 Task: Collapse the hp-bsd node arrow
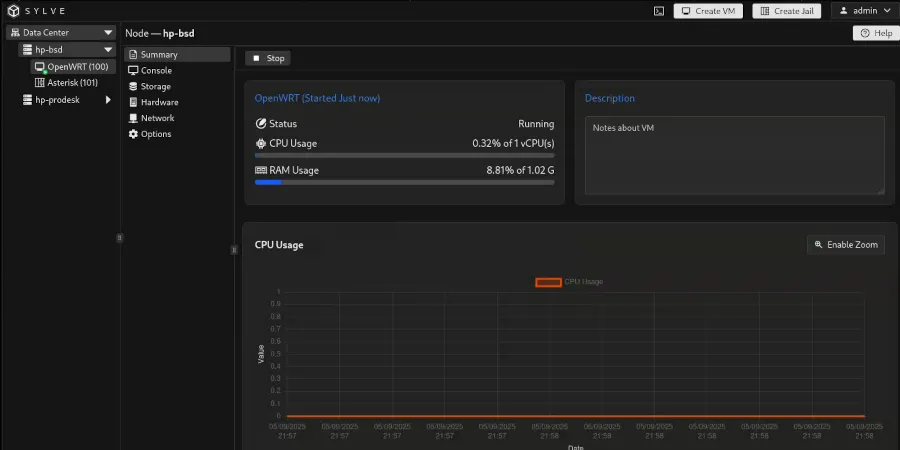tap(108, 49)
